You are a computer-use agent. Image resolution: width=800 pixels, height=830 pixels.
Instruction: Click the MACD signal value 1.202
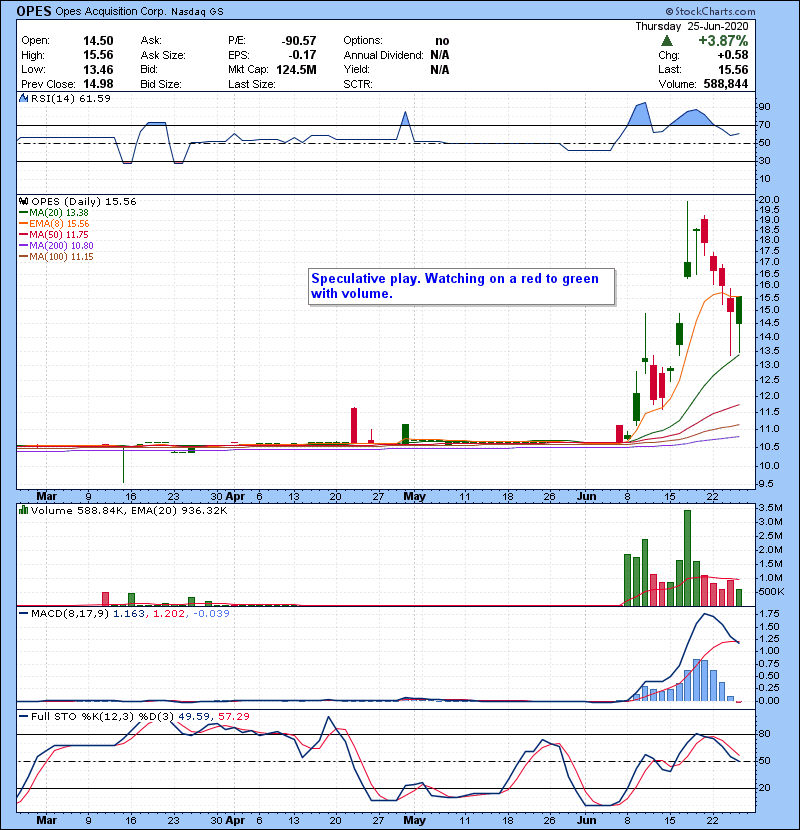click(169, 614)
